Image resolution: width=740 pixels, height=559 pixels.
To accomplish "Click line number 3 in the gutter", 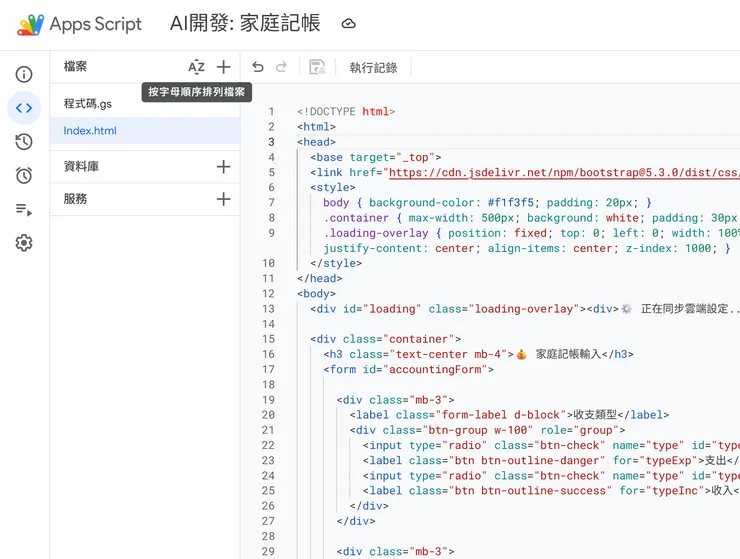I will [x=271, y=142].
